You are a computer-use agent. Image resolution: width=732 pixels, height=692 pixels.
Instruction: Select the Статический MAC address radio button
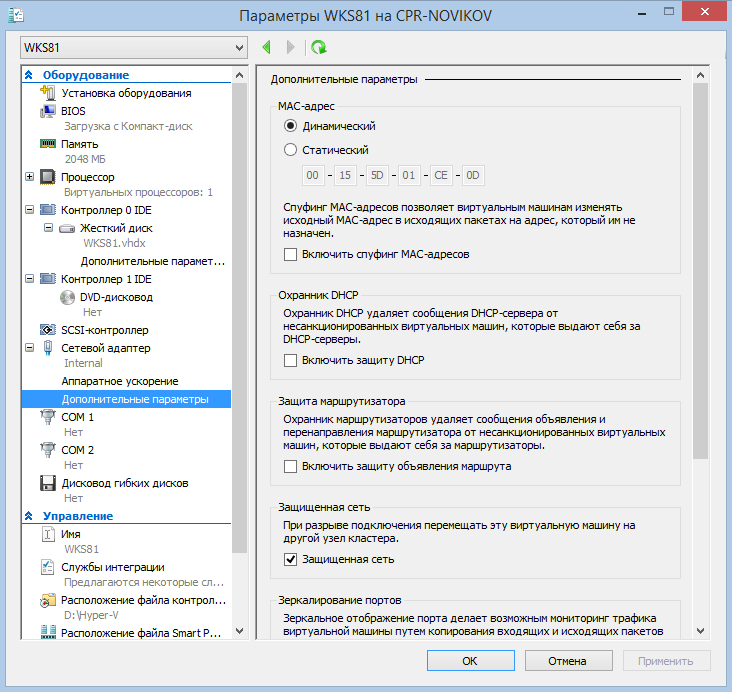point(291,150)
